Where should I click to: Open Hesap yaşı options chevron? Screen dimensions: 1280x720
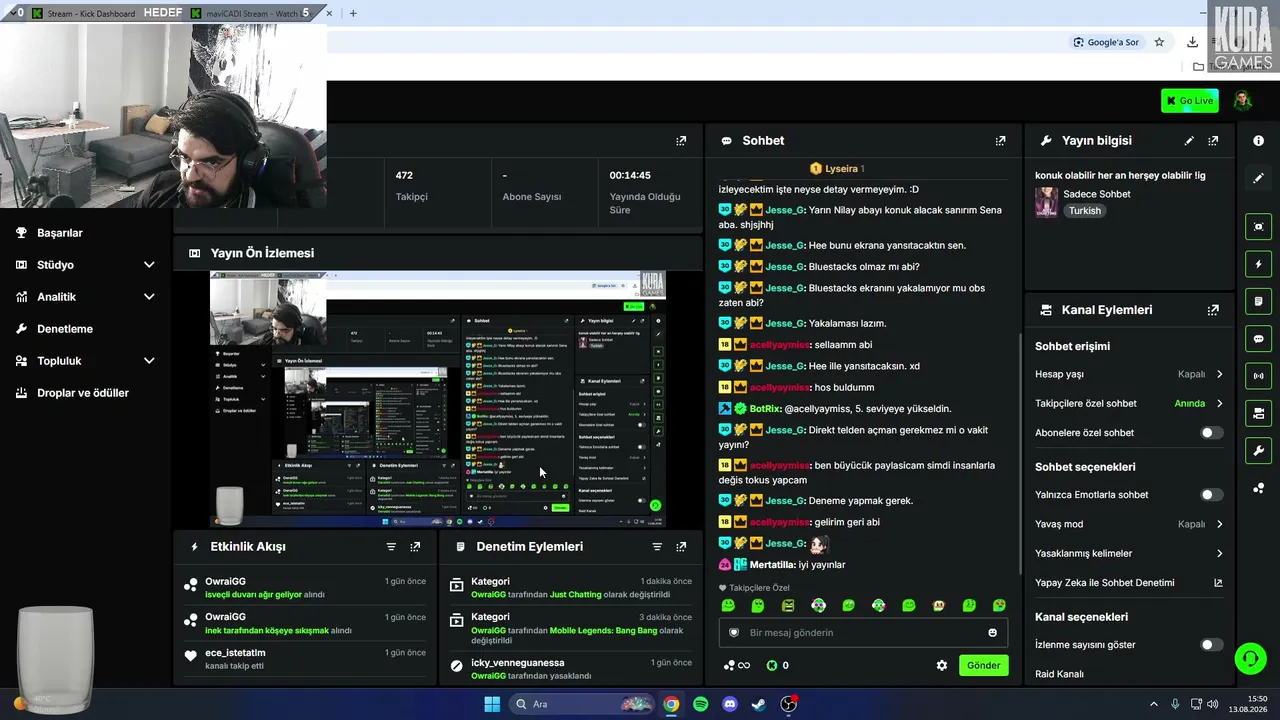pyautogui.click(x=1219, y=374)
